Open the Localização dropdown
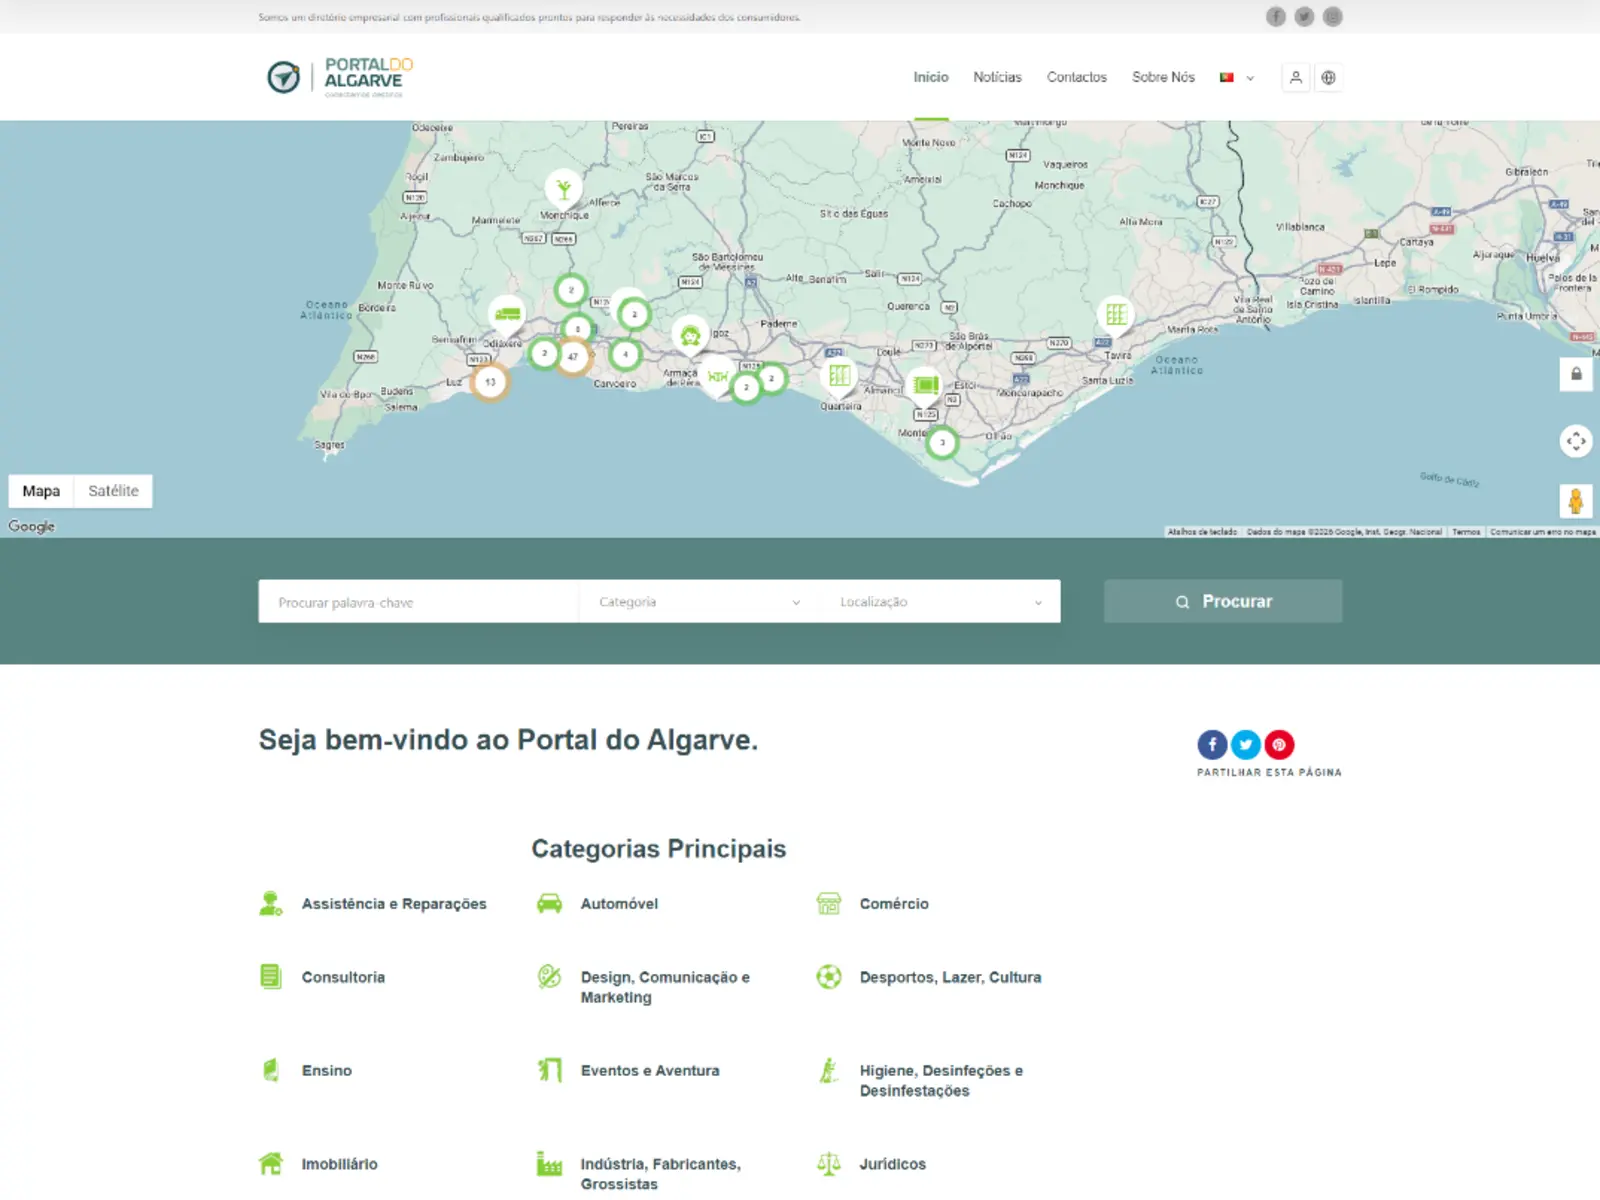Screen dimensions: 1600x1200 940,602
